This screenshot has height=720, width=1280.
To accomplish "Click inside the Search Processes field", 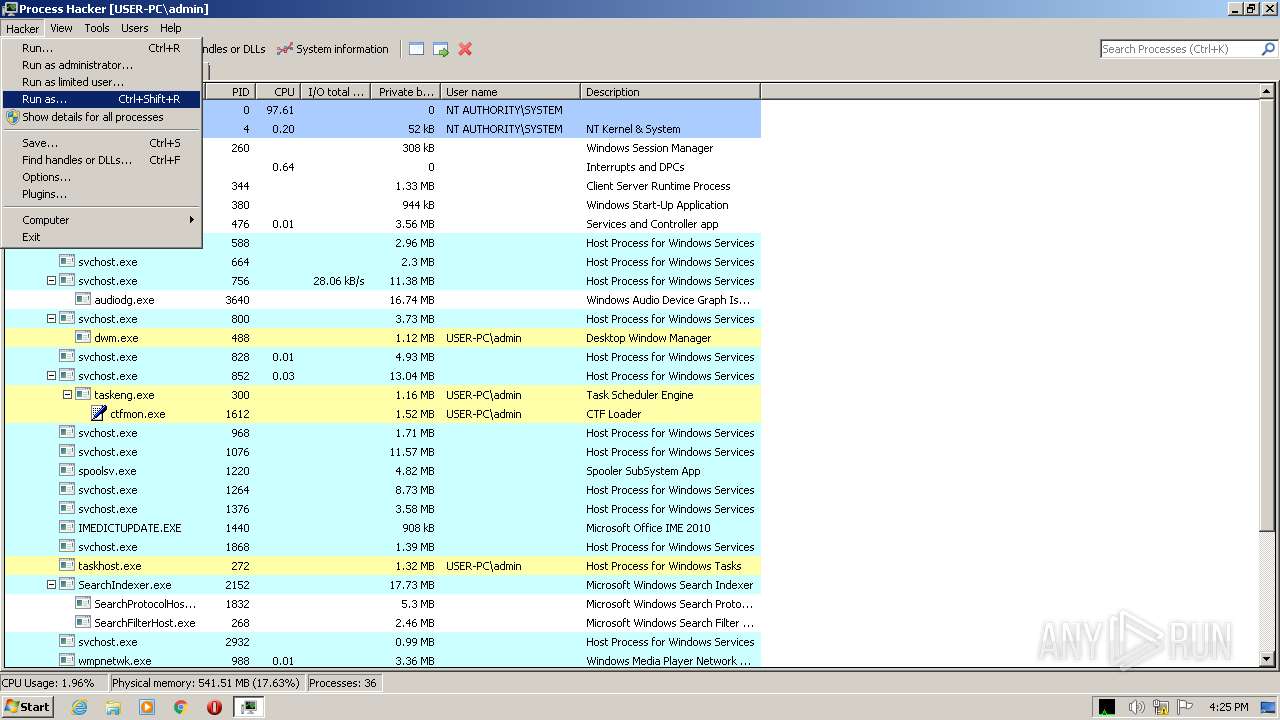I will click(x=1179, y=49).
